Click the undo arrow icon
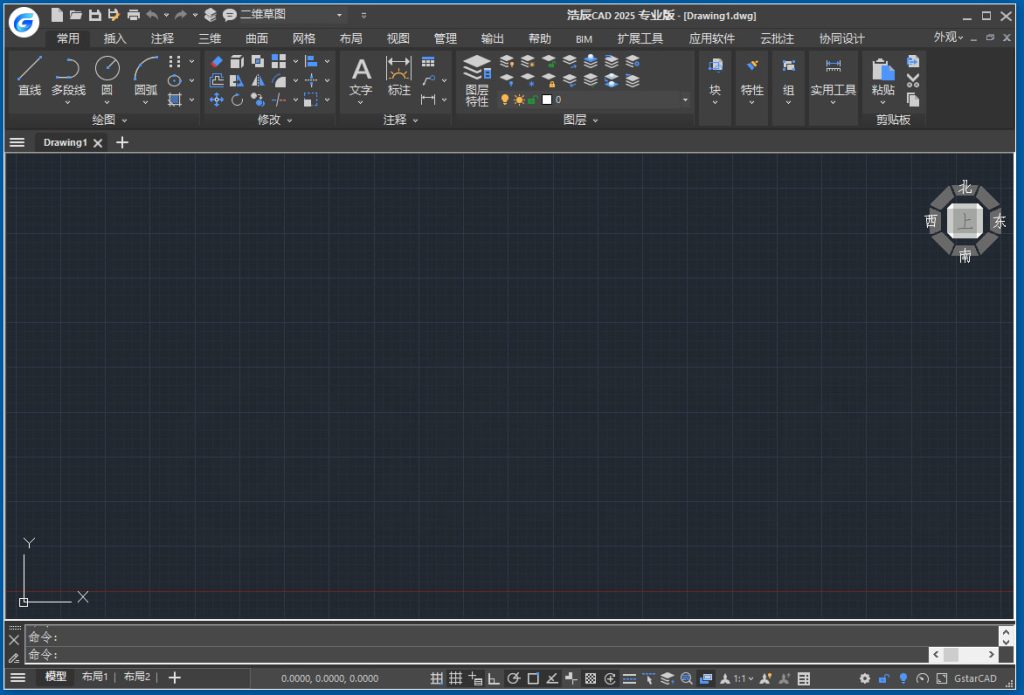Image resolution: width=1024 pixels, height=695 pixels. tap(152, 15)
